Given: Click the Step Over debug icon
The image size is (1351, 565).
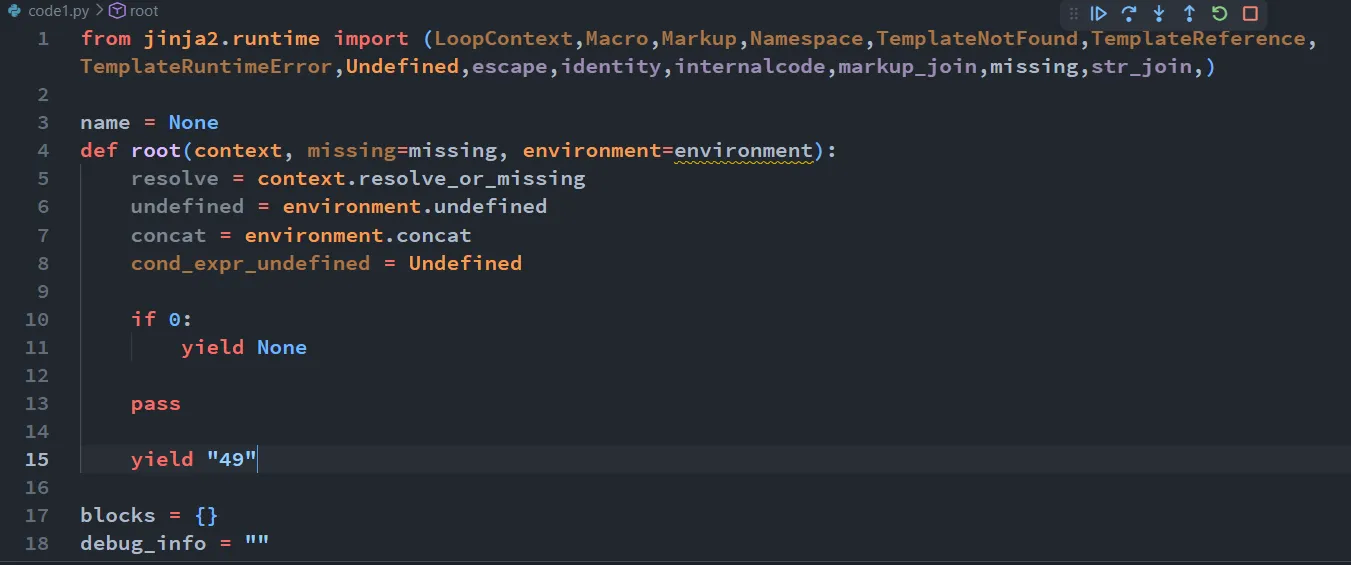Looking at the screenshot, I should point(1129,14).
